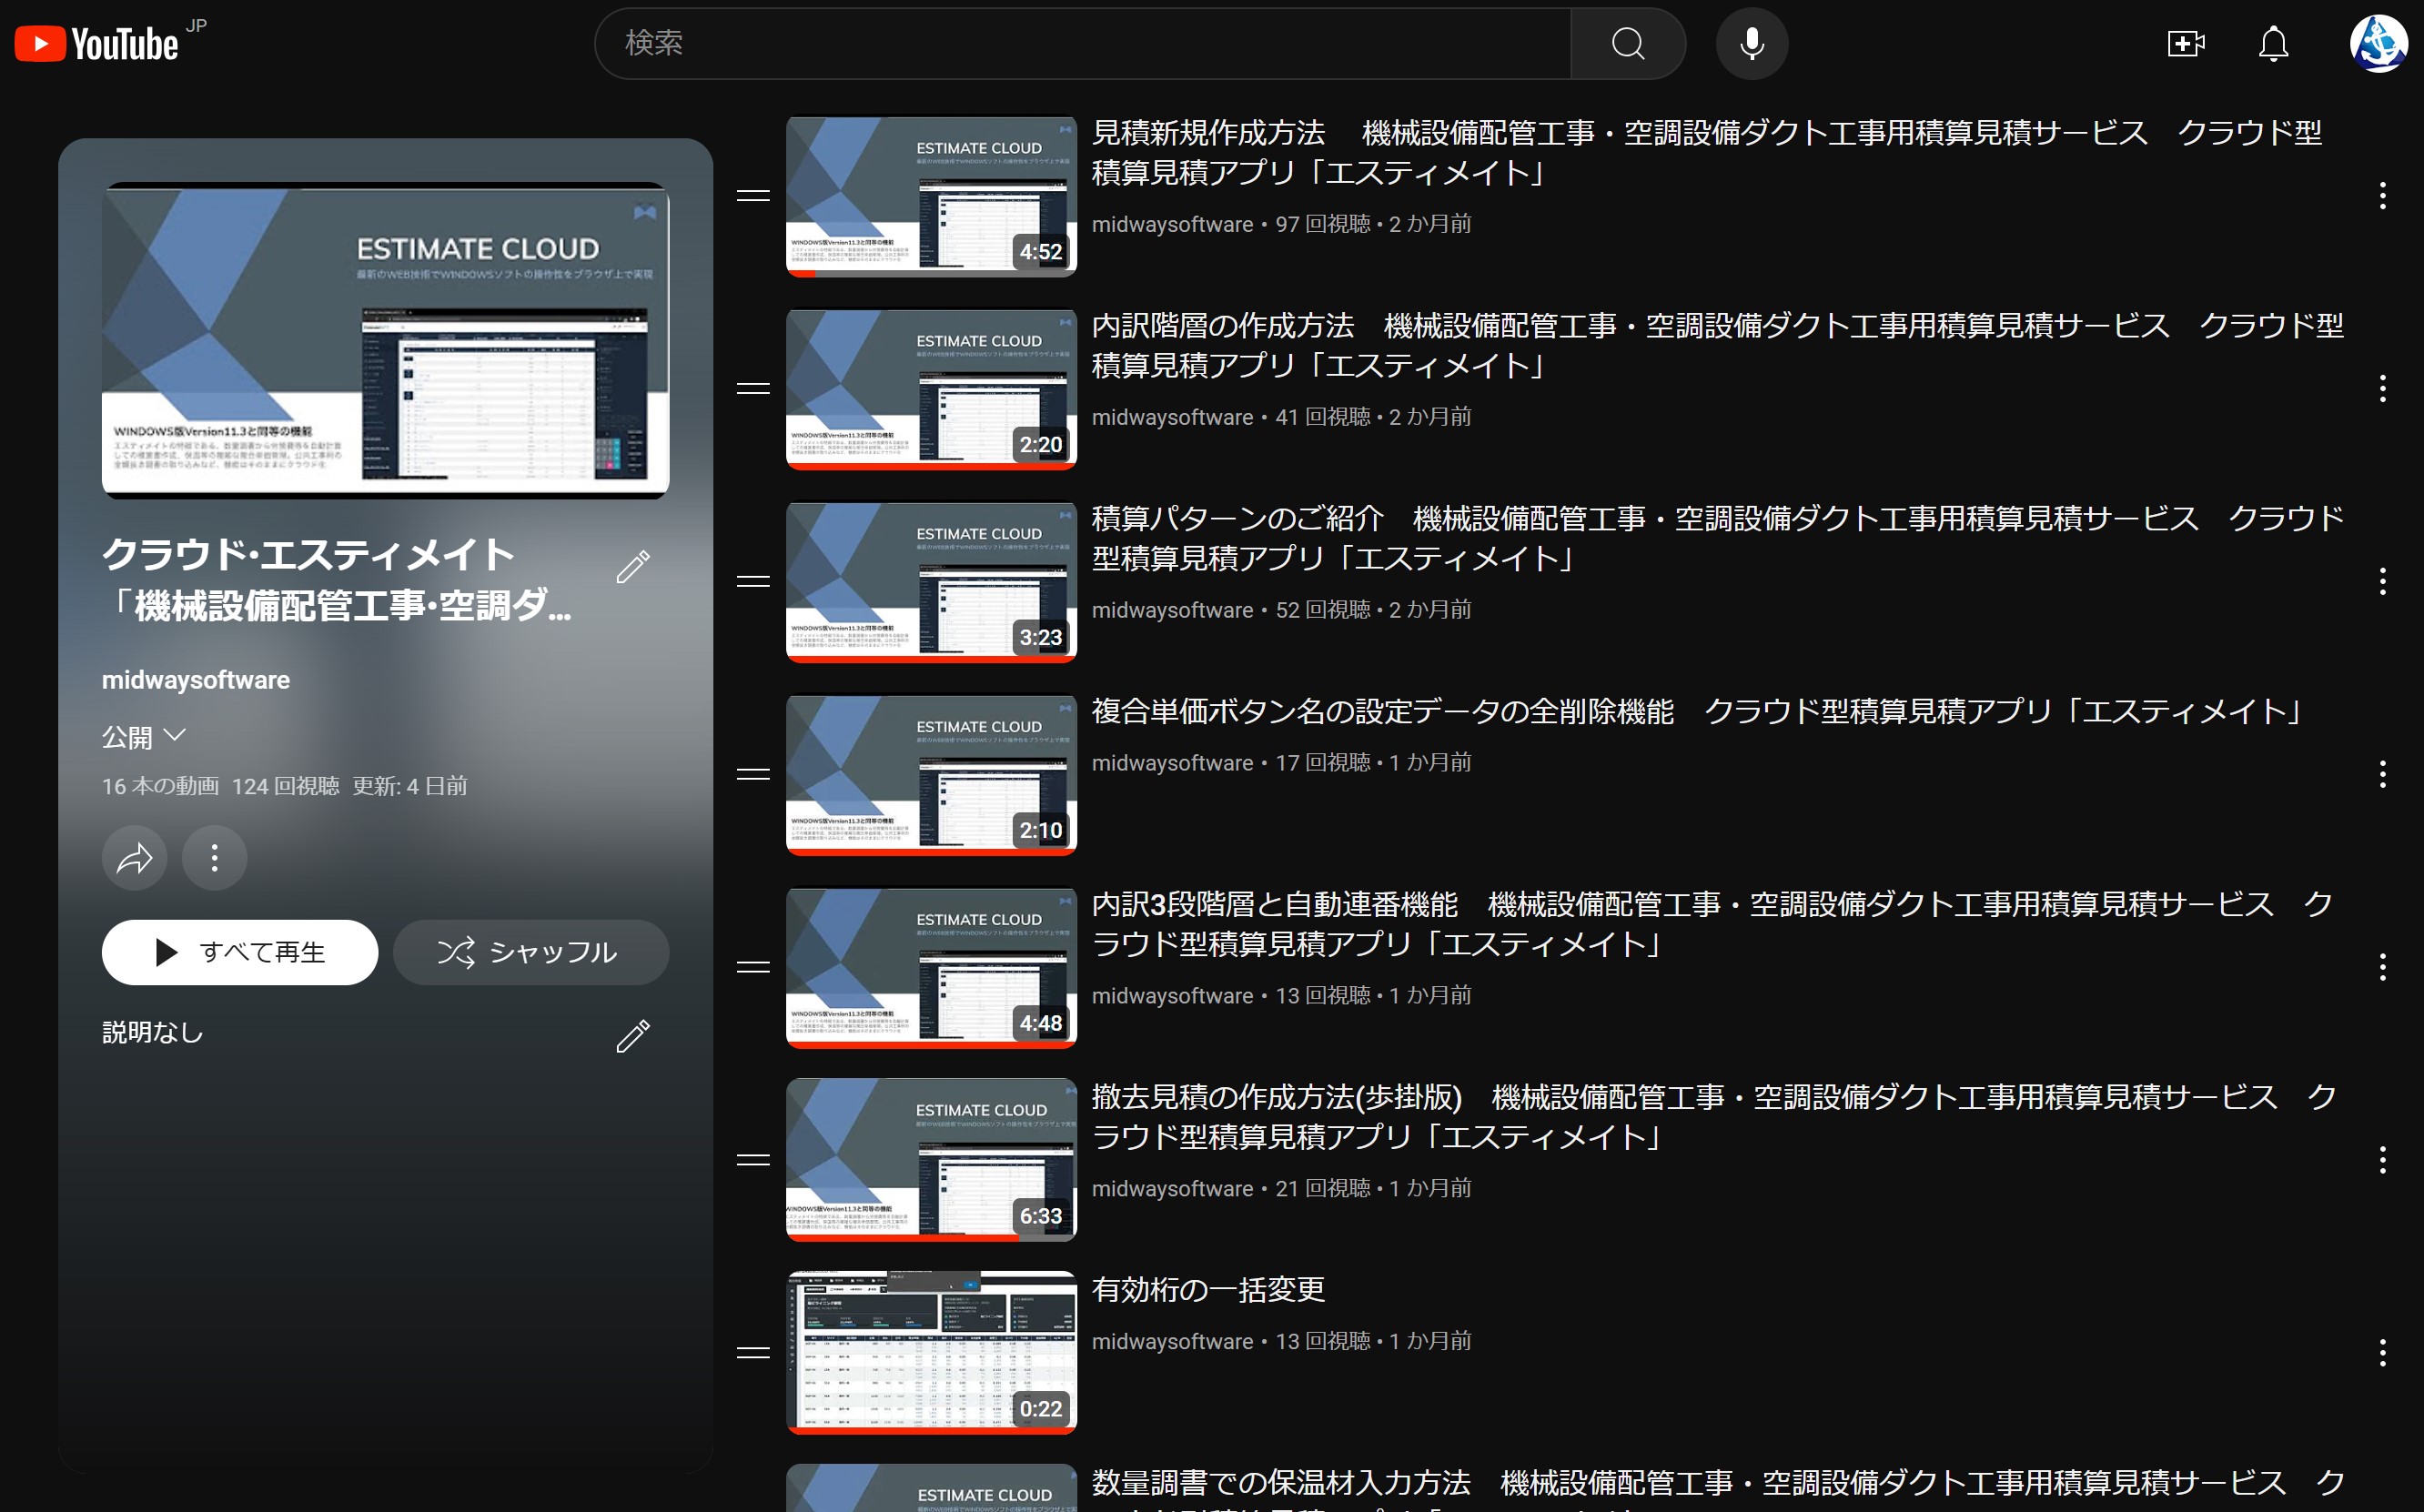Play the 4:48 video thumbnail
Image resolution: width=2424 pixels, height=1512 pixels.
click(931, 967)
